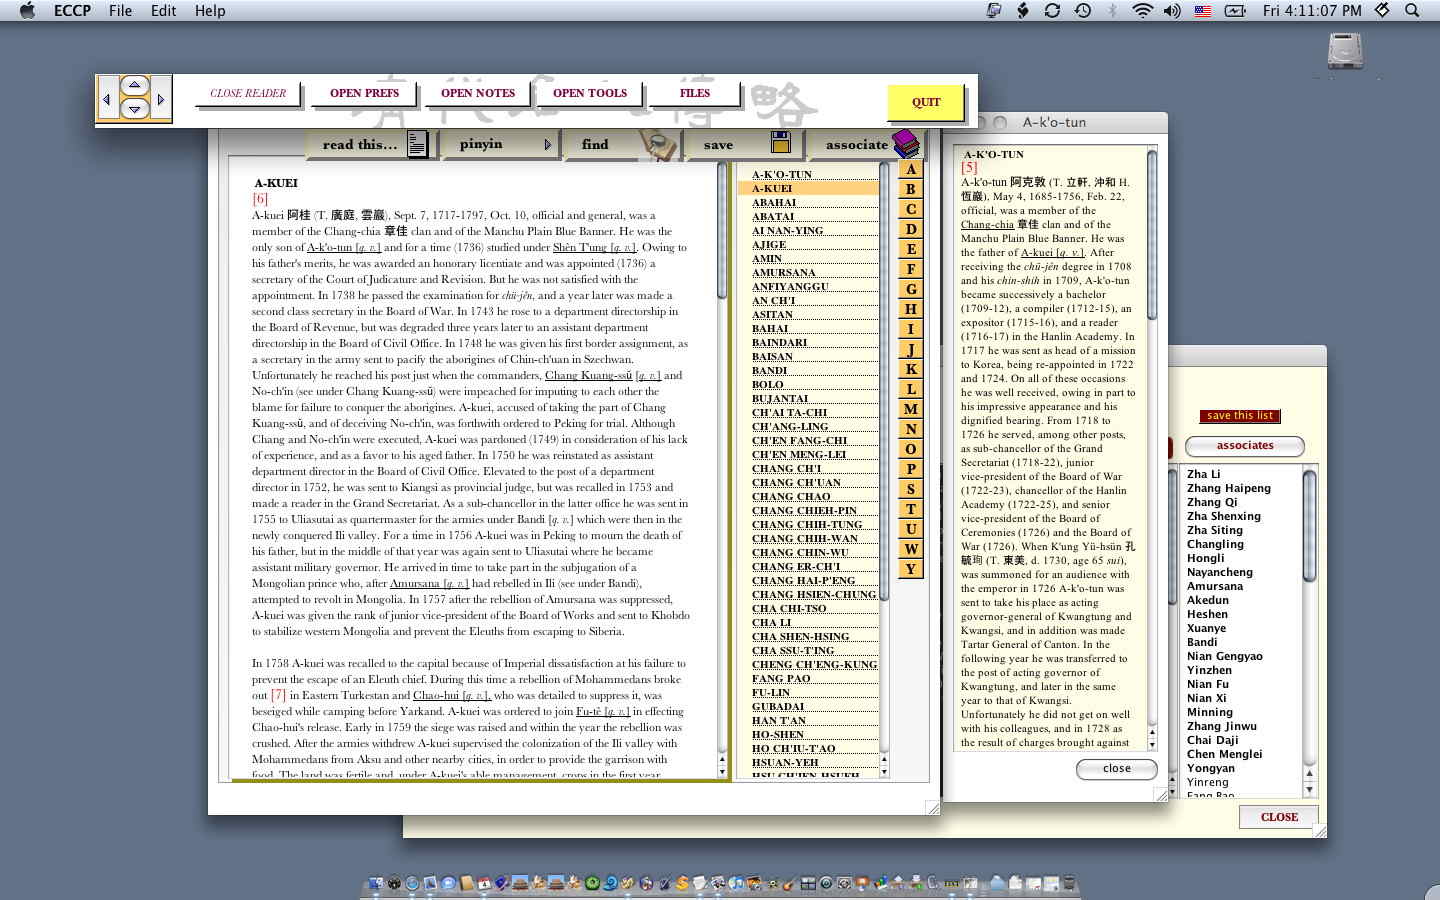
Task: Click the associates button
Action: pos(1245,446)
